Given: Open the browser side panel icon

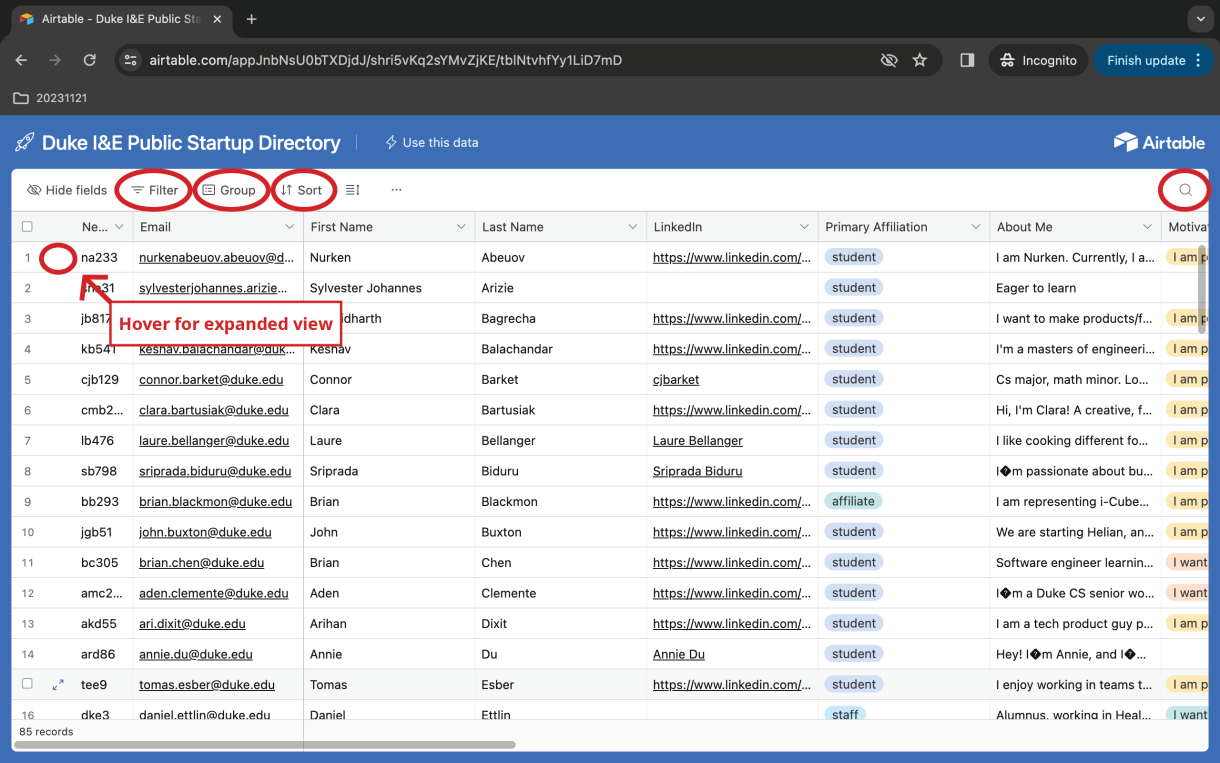Looking at the screenshot, I should pyautogui.click(x=967, y=60).
